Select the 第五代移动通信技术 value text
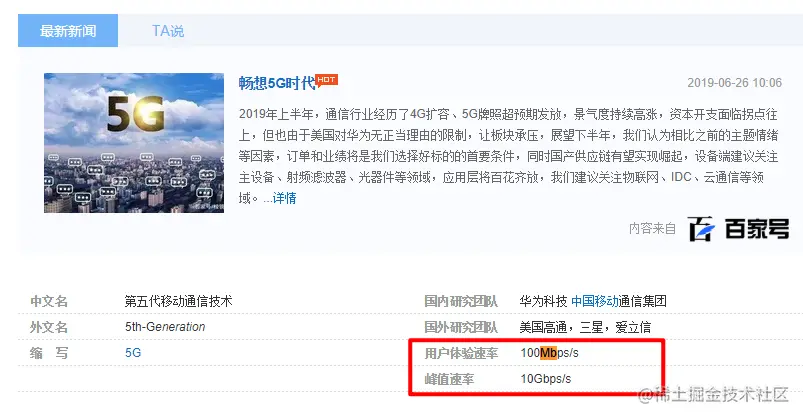This screenshot has width=803, height=418. pos(178,301)
